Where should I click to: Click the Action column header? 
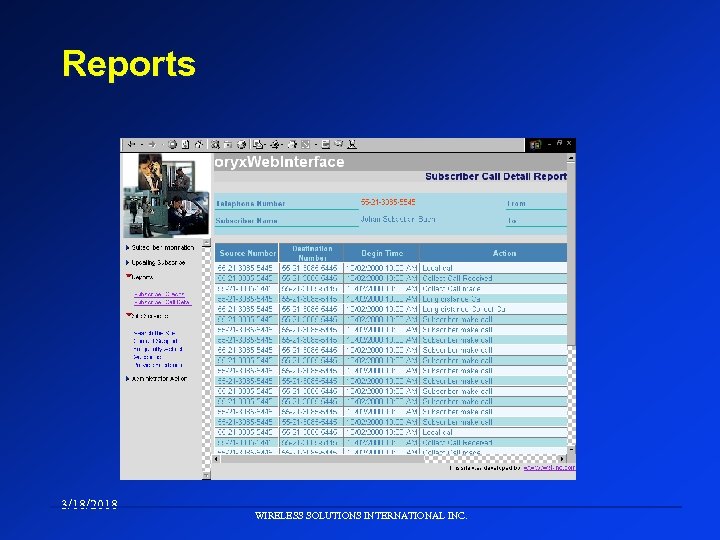[x=504, y=253]
